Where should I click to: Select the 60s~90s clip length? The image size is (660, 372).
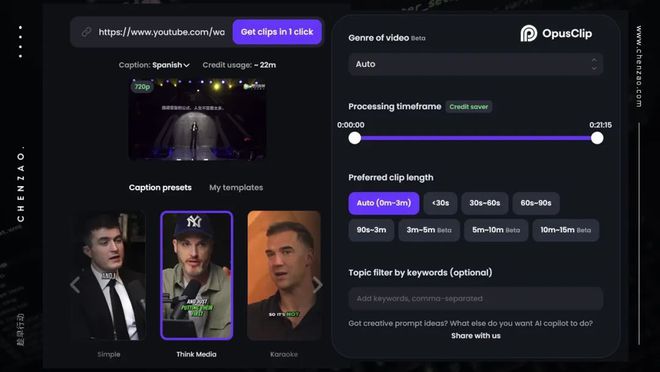point(536,203)
